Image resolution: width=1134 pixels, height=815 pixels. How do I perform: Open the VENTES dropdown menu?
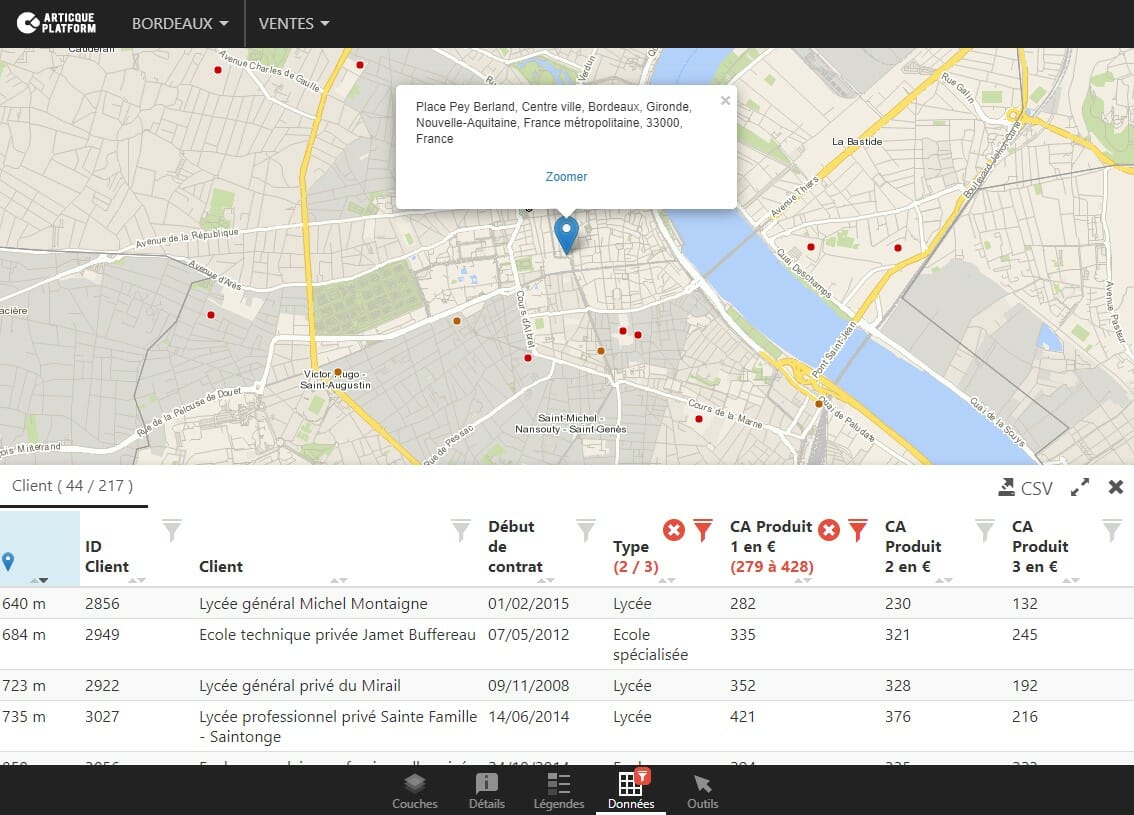(x=294, y=24)
